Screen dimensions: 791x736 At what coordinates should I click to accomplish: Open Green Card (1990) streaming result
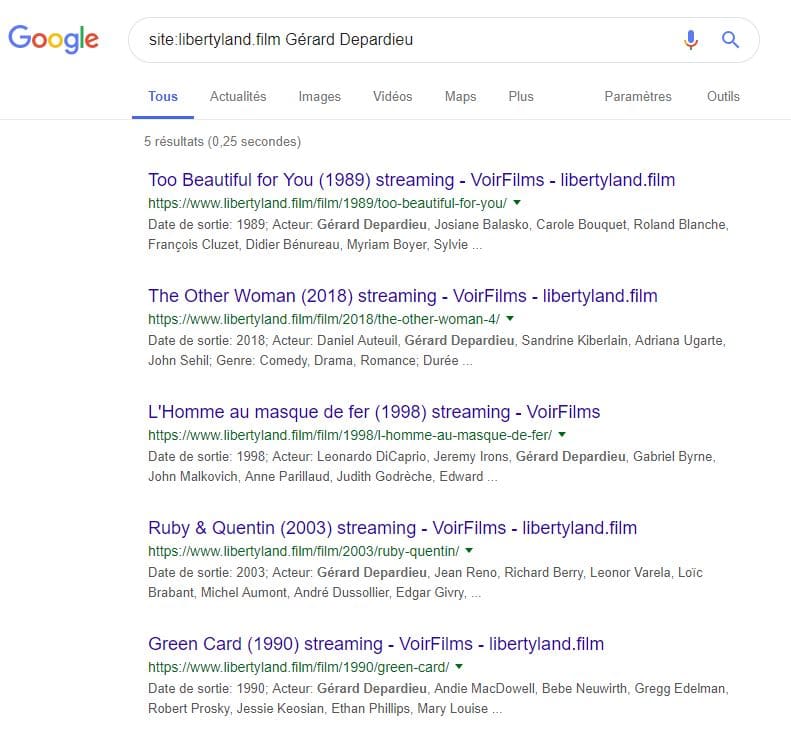point(376,644)
